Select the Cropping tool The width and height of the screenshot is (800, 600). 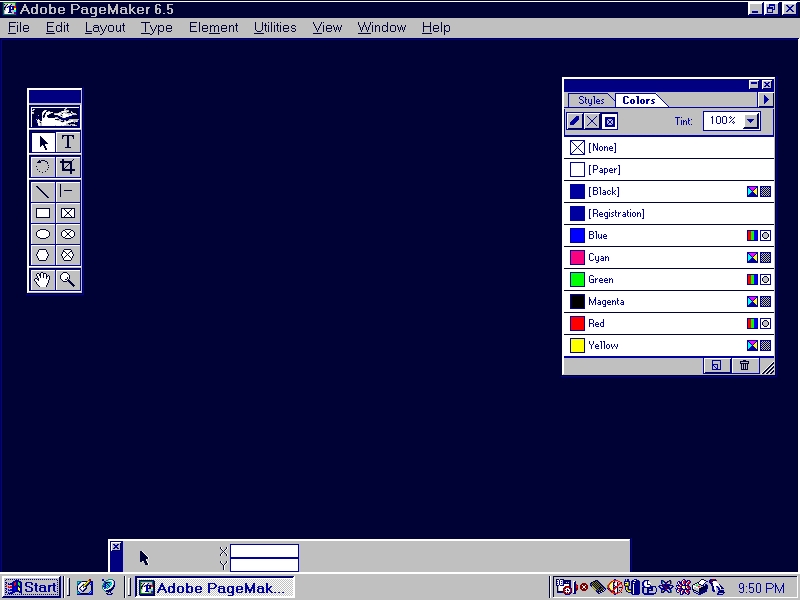coord(67,167)
